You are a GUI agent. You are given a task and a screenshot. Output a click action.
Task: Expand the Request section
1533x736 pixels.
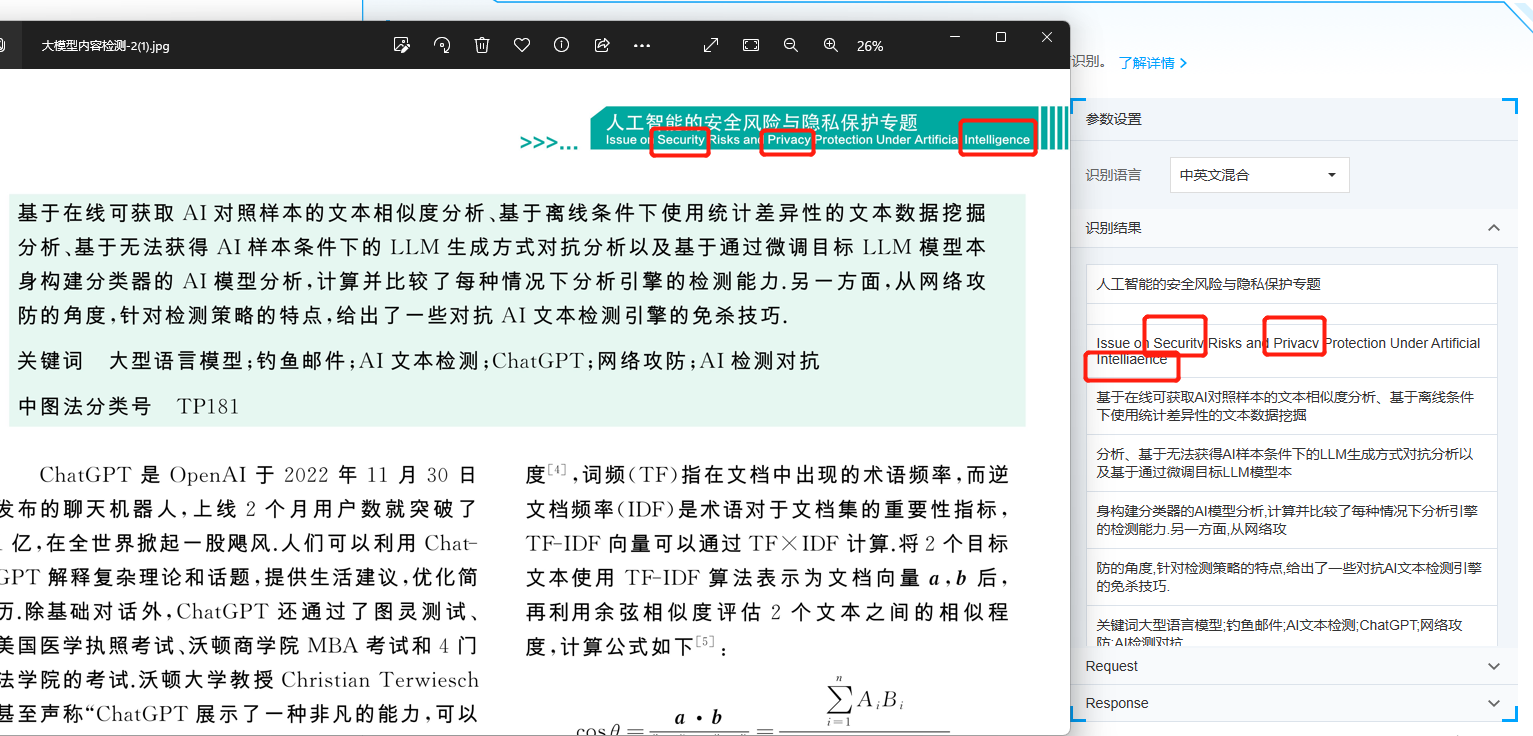1493,666
